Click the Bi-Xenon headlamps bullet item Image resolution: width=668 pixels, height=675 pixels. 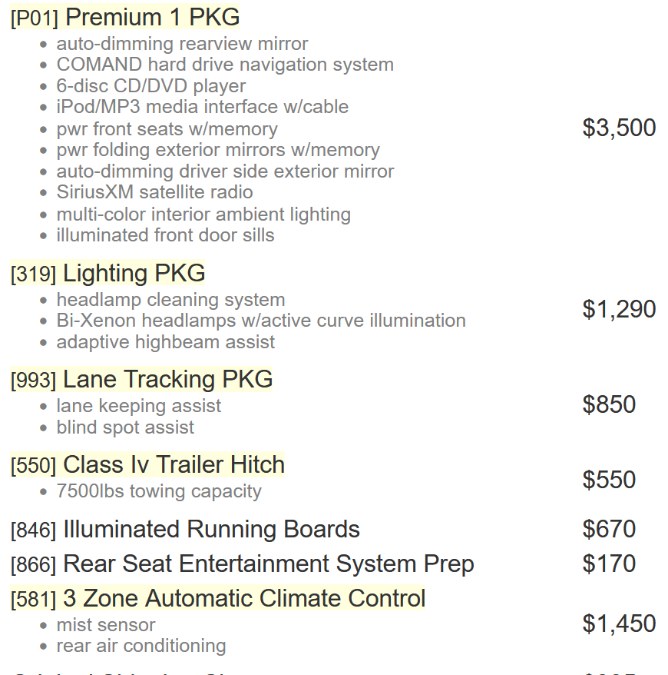(x=261, y=321)
